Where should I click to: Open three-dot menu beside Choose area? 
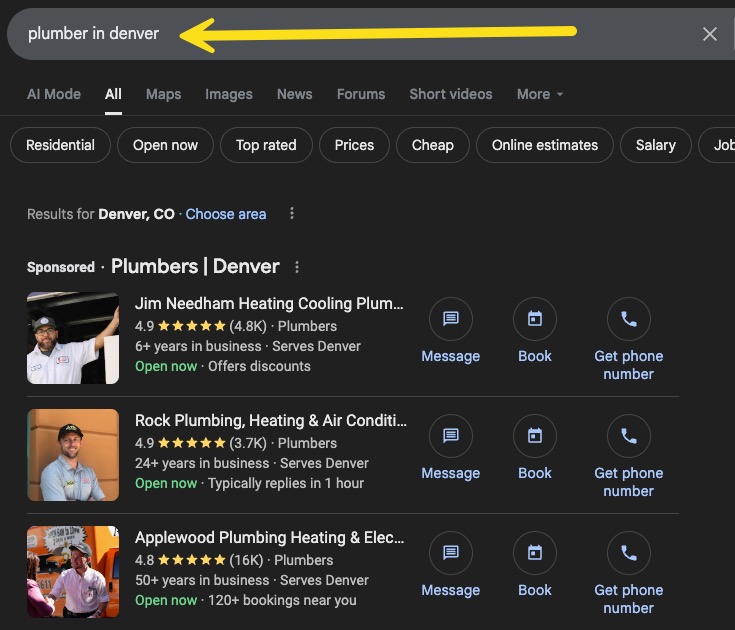292,214
